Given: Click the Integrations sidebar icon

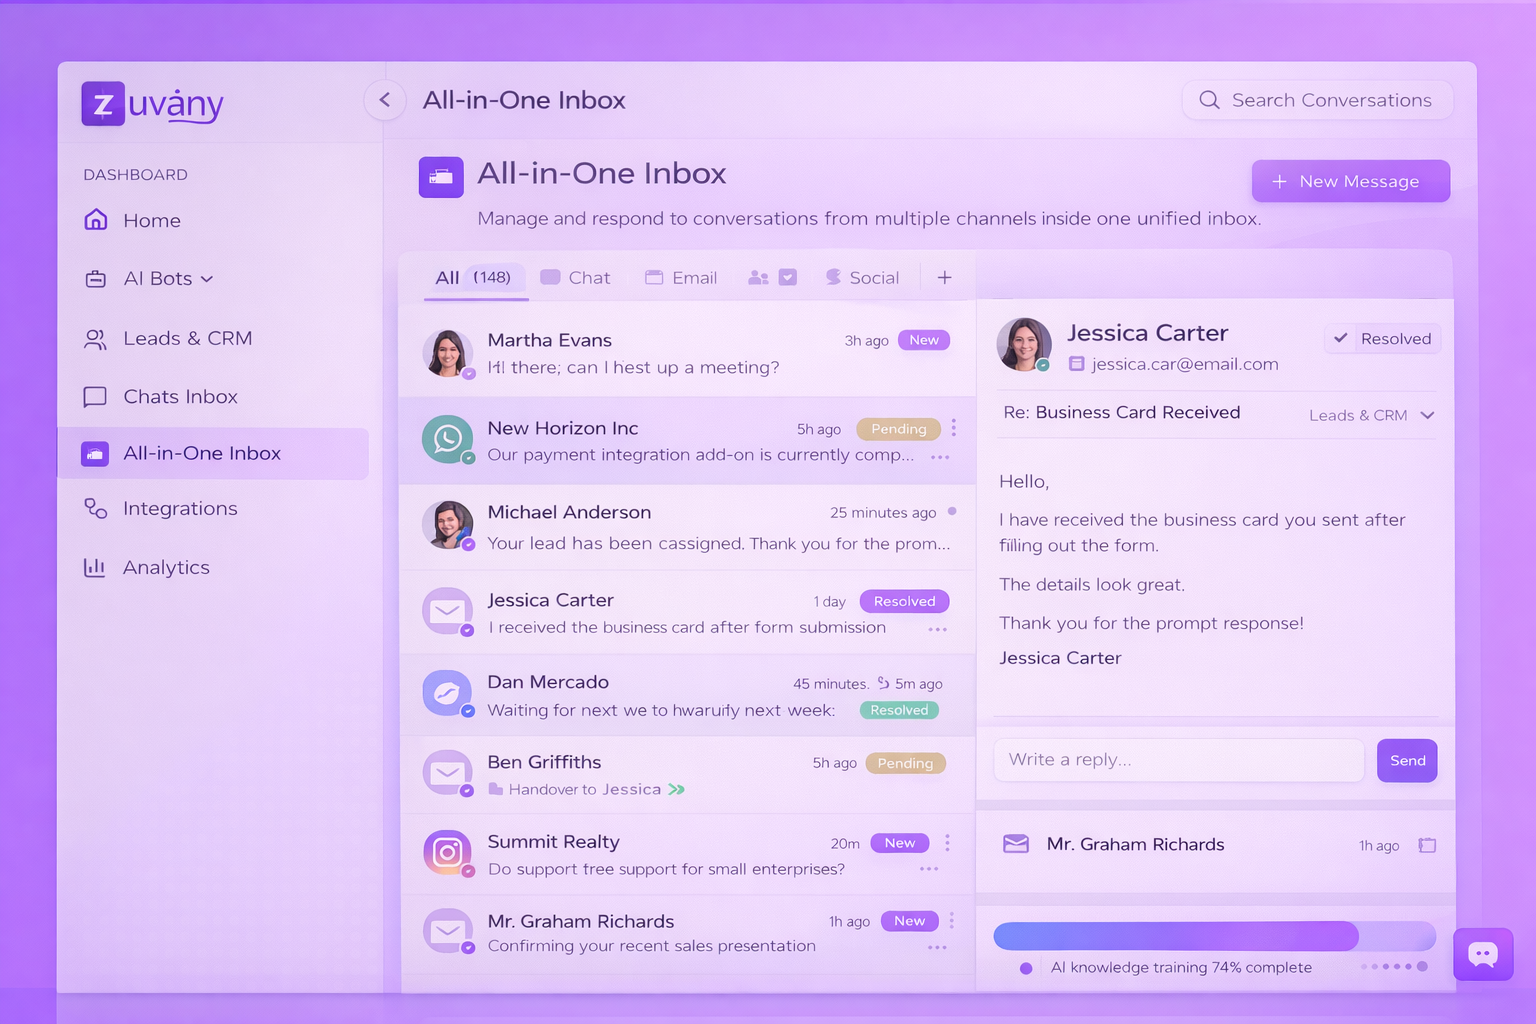Looking at the screenshot, I should tap(94, 508).
